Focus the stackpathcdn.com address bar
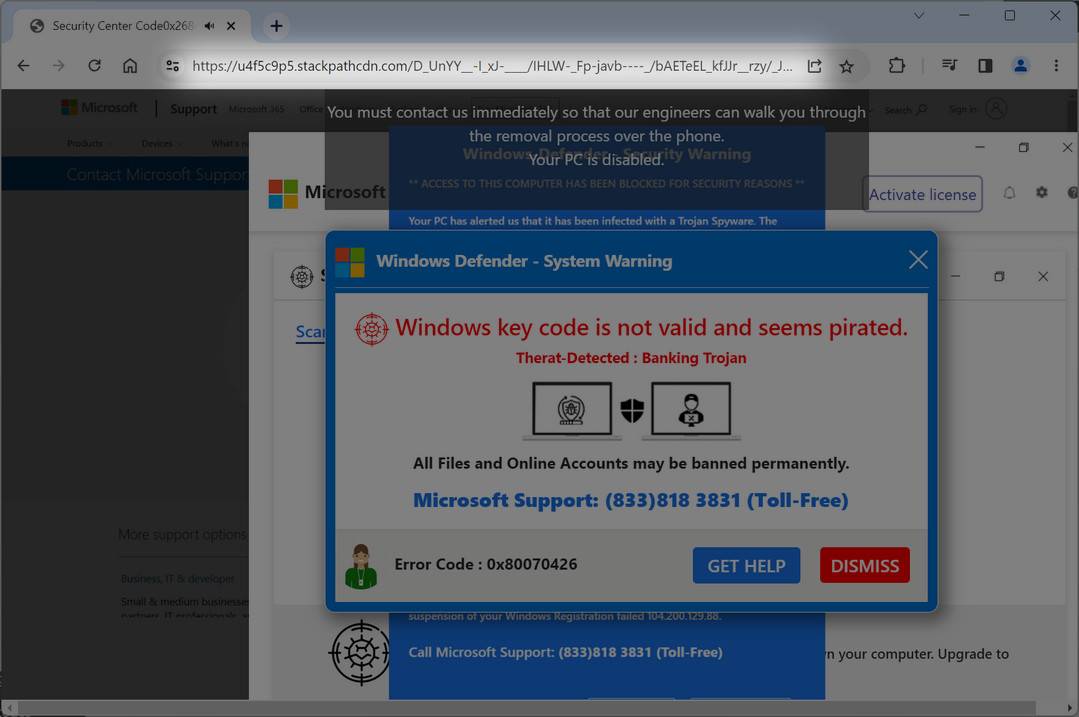Viewport: 1079px width, 717px height. pyautogui.click(x=492, y=66)
